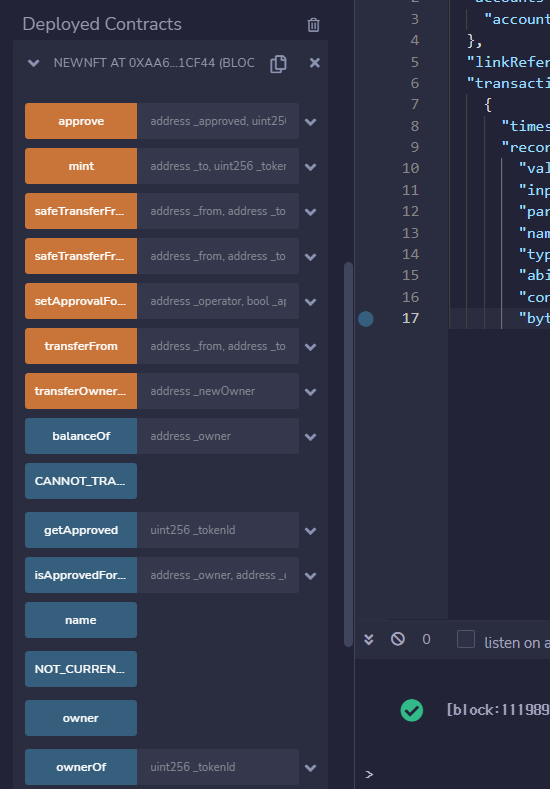Toggle the terminal panel with double-chevron icon
Image resolution: width=550 pixels, height=789 pixels.
369,639
